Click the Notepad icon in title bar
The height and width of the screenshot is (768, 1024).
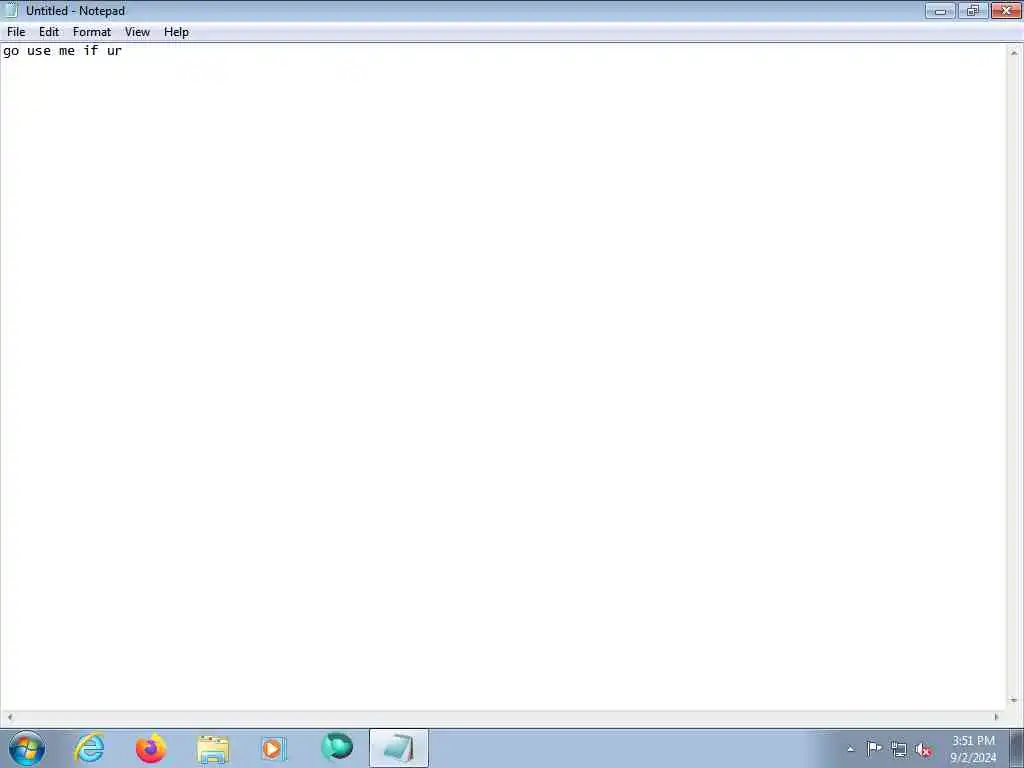(11, 10)
